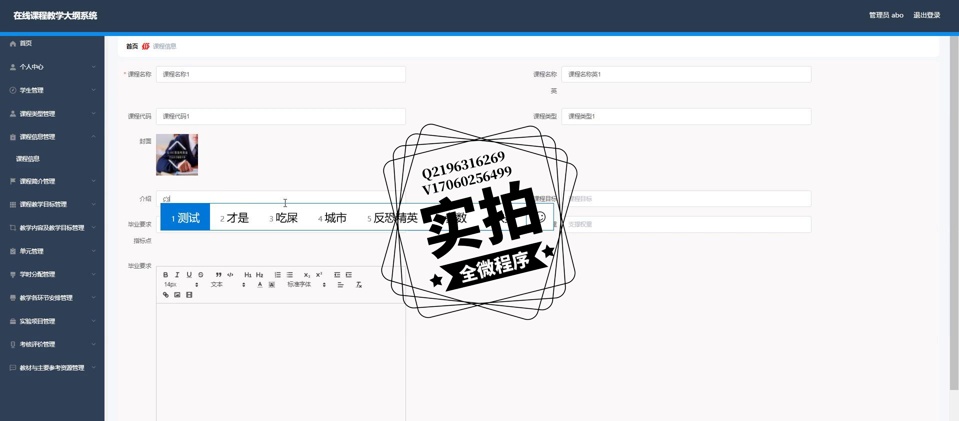Expand the 学生管理 sidebar menu
Viewport: 959px width, 421px height.
coord(52,90)
